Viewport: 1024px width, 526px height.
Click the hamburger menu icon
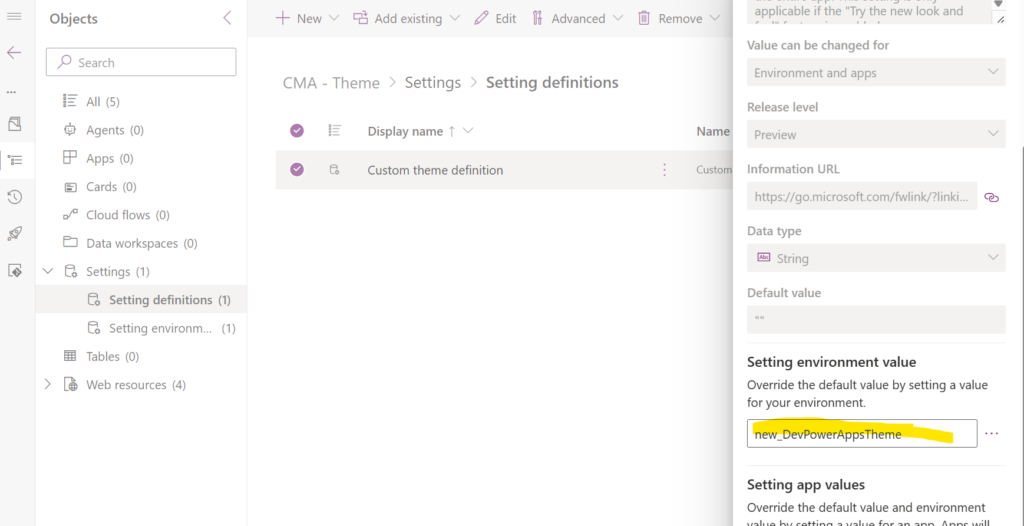(x=14, y=17)
